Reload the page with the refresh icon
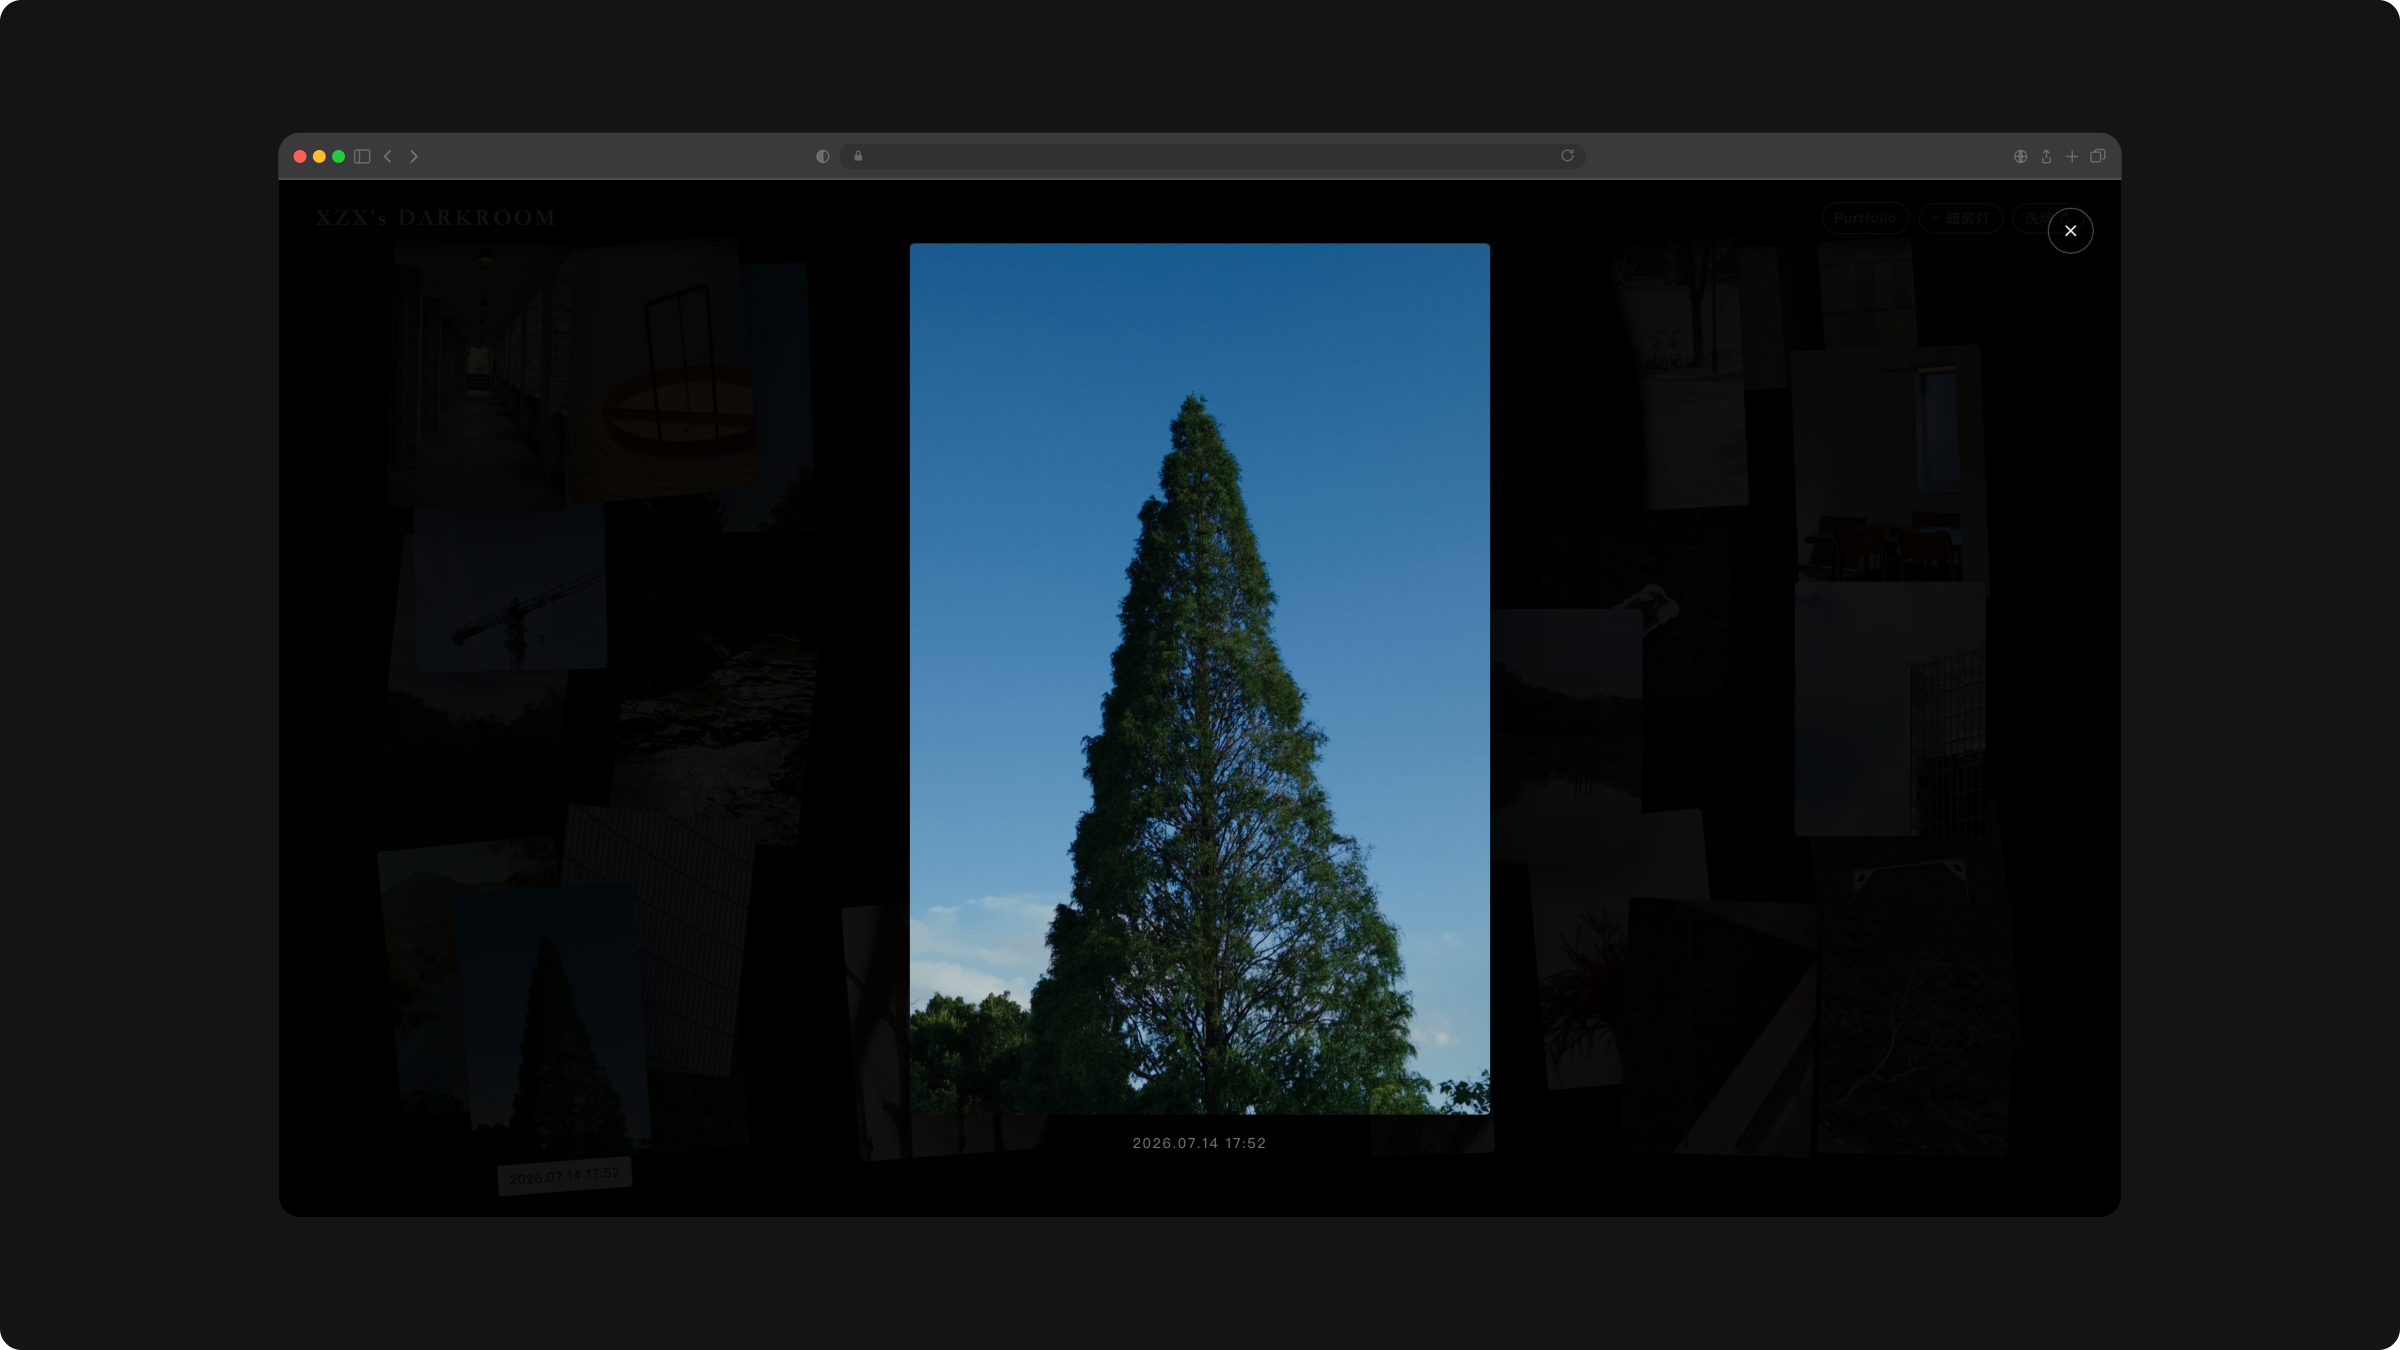 [1567, 155]
